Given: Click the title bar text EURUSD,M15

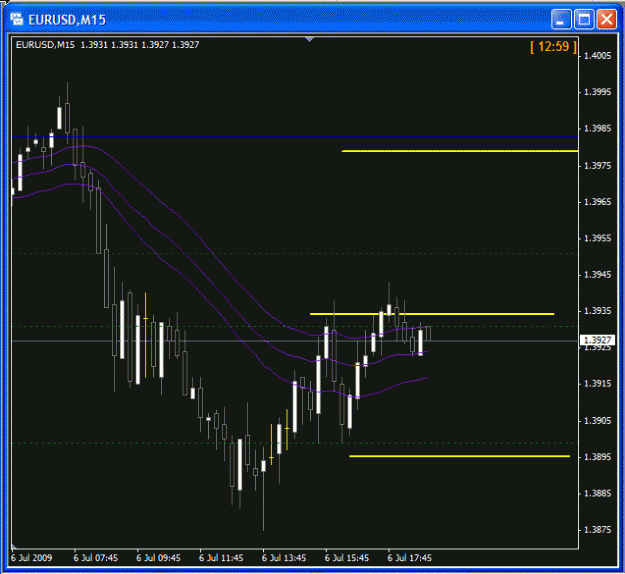Looking at the screenshot, I should coord(67,20).
